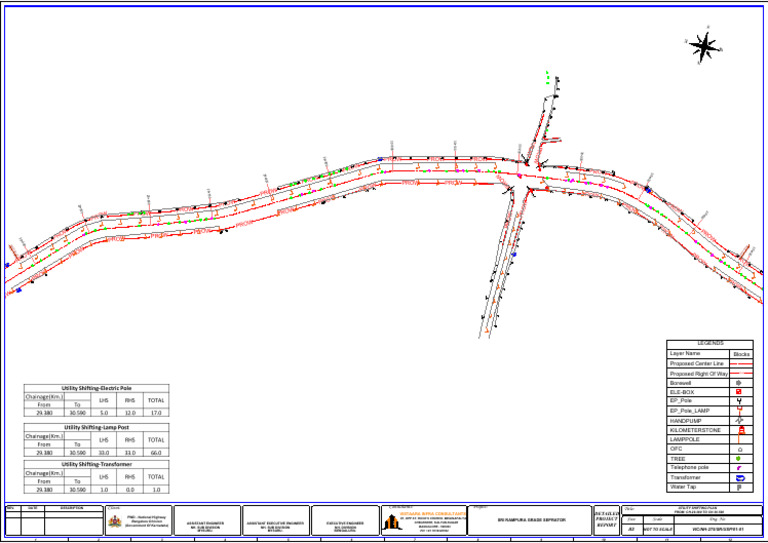
Task: Select the 'ELE-BOX' legend label
Action: [x=682, y=392]
